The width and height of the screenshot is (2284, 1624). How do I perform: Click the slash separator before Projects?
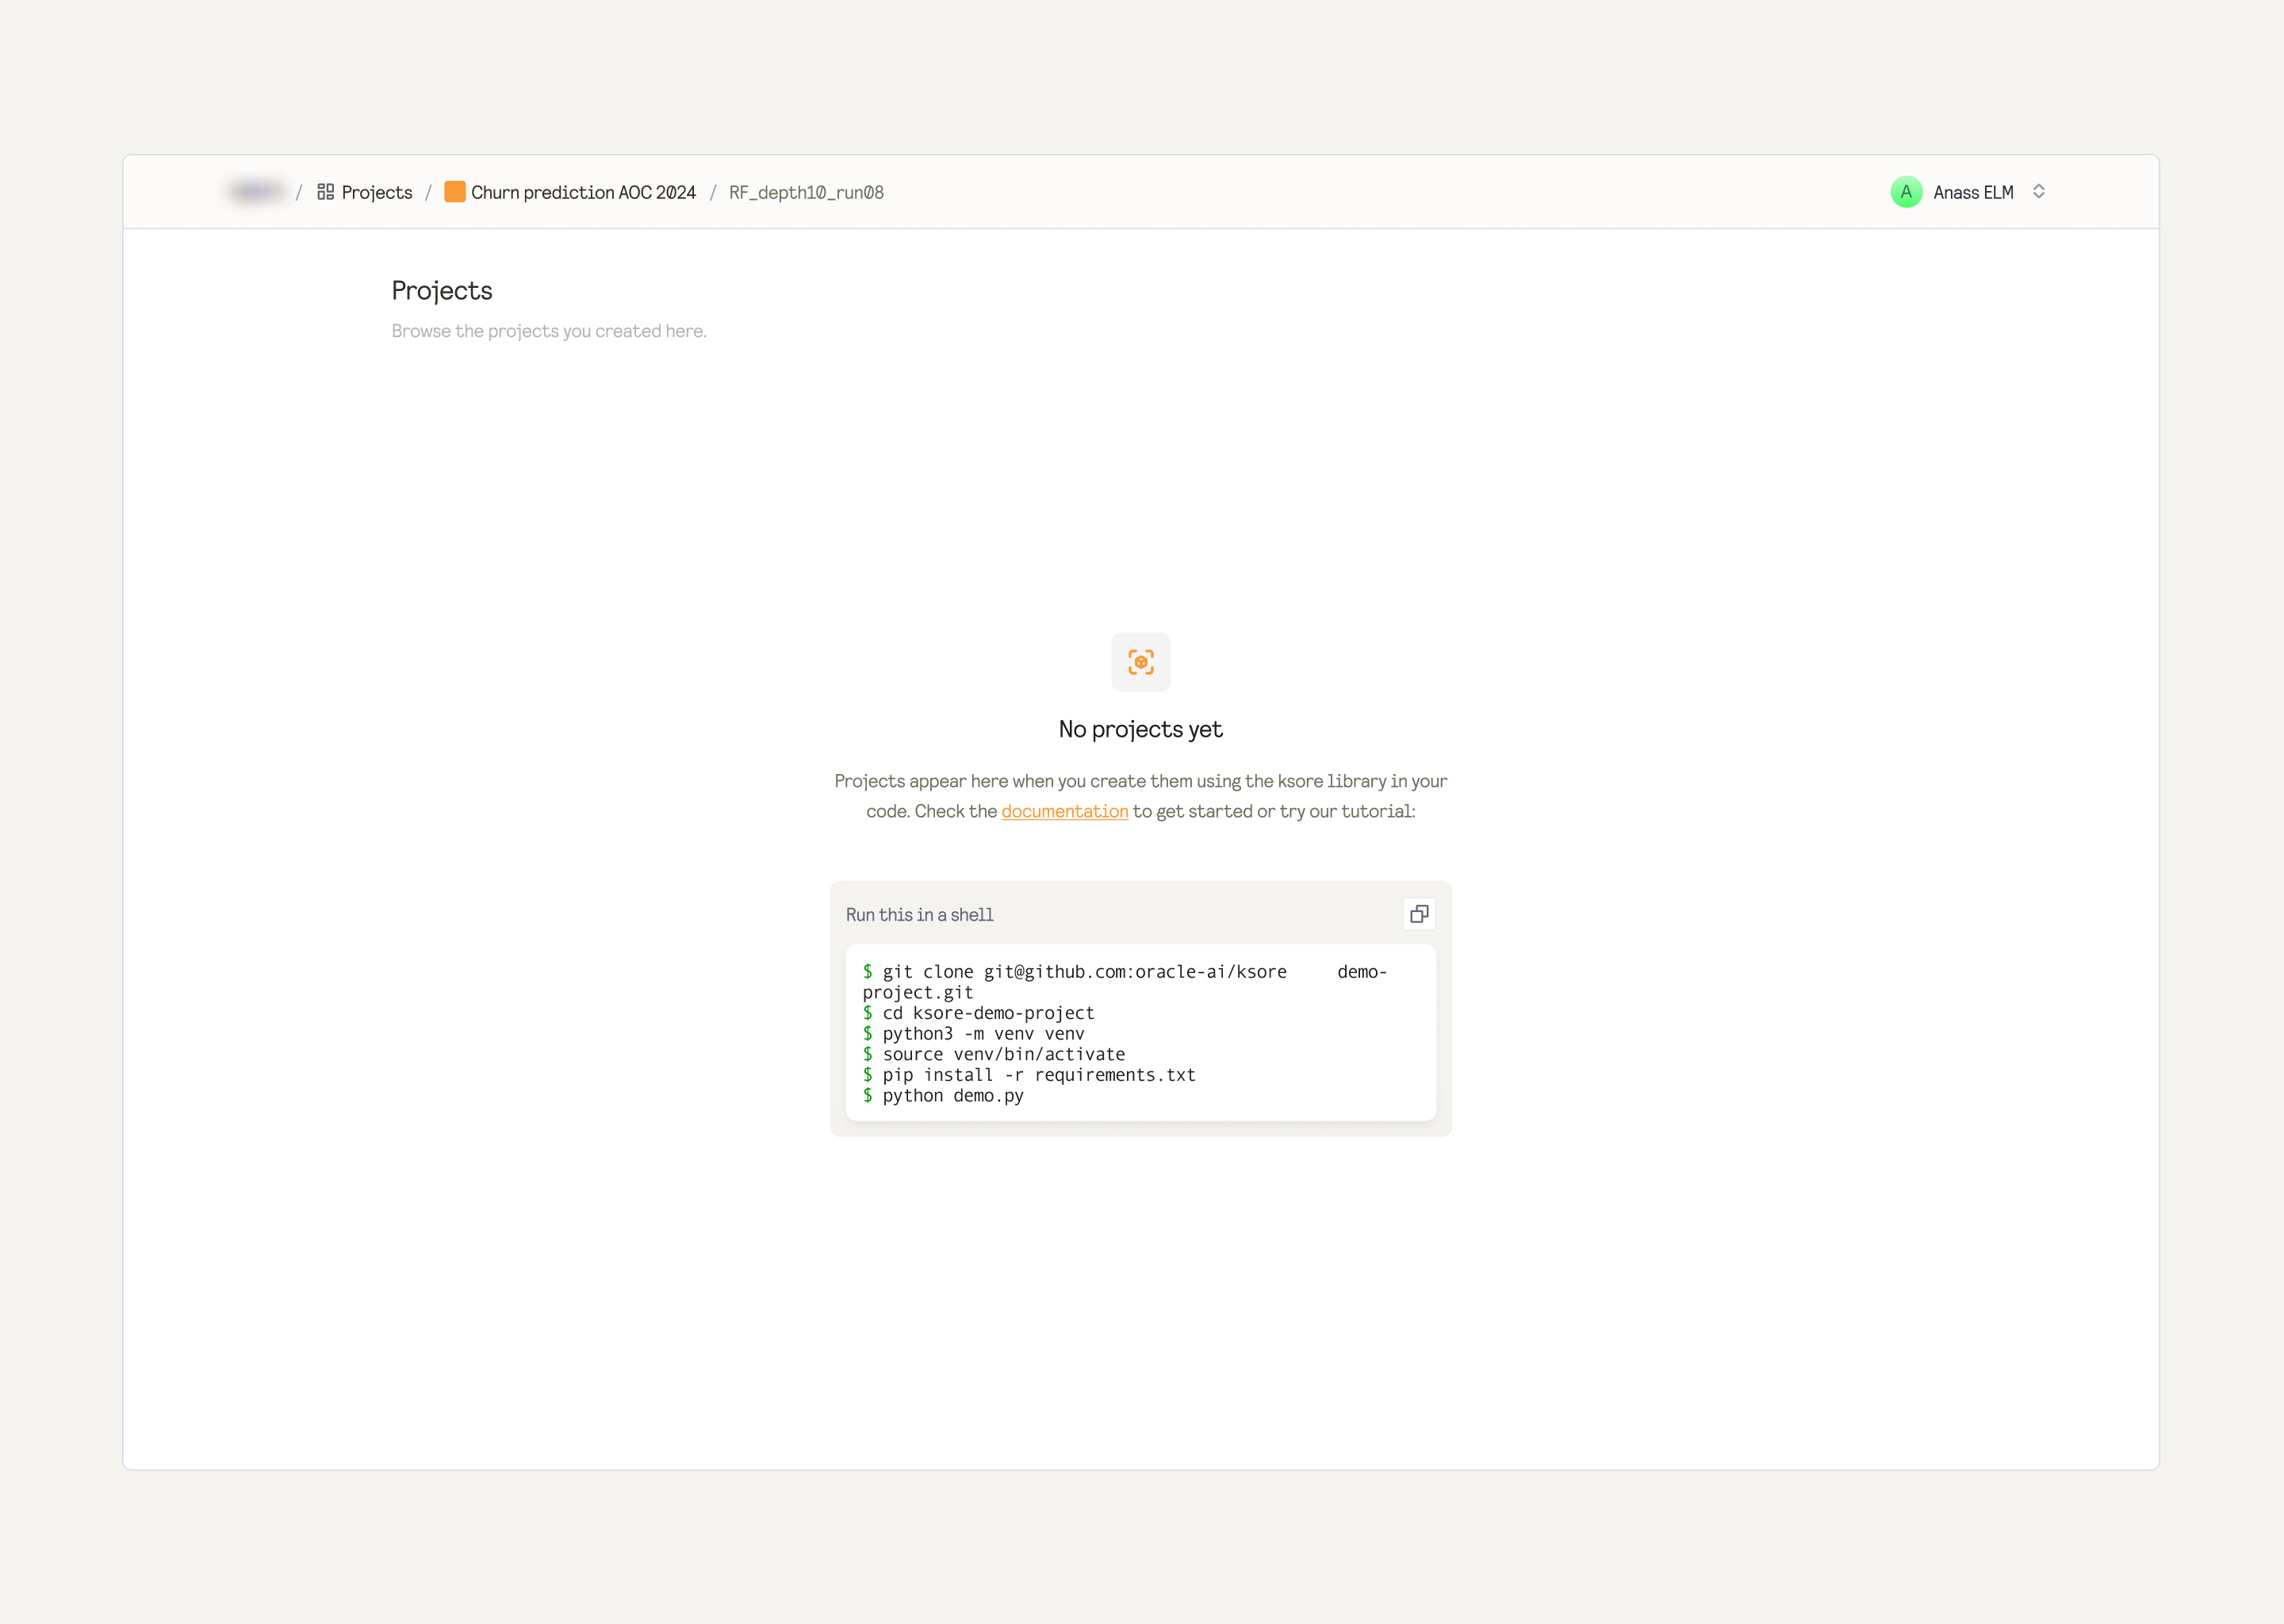click(298, 191)
